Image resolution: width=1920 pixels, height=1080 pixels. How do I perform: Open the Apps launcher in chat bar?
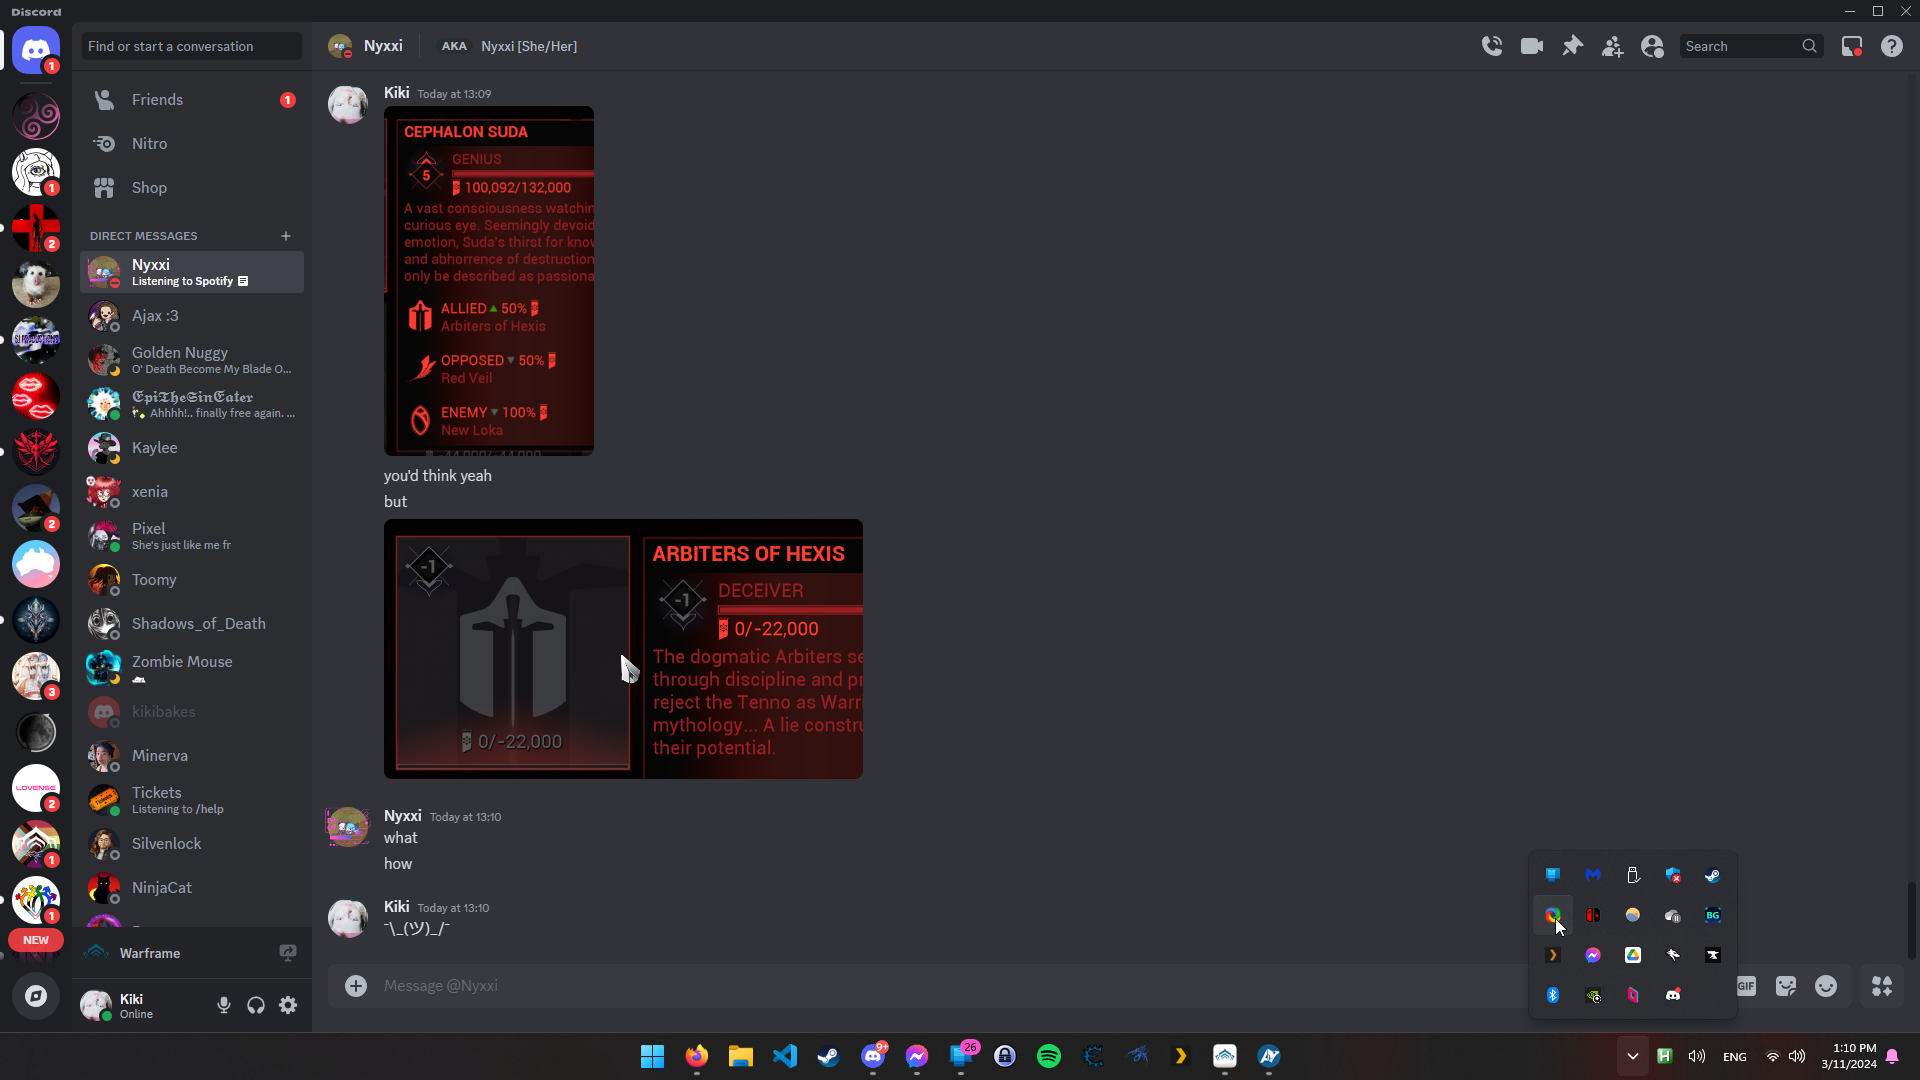[x=1882, y=986]
